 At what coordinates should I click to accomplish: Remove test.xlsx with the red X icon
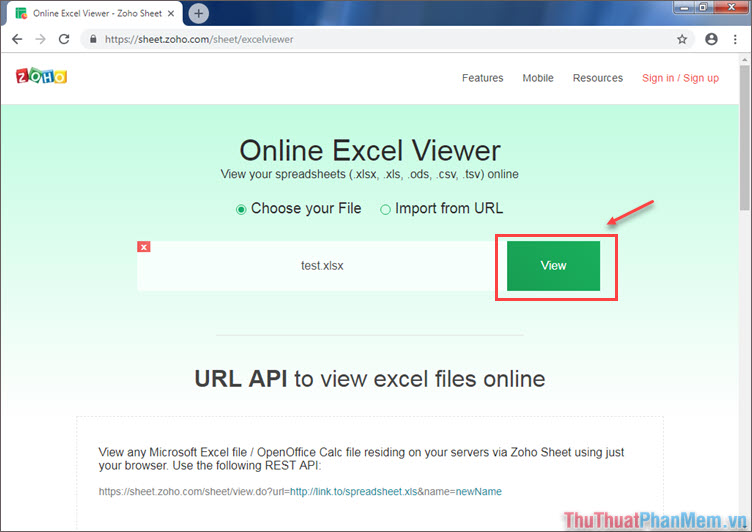144,247
